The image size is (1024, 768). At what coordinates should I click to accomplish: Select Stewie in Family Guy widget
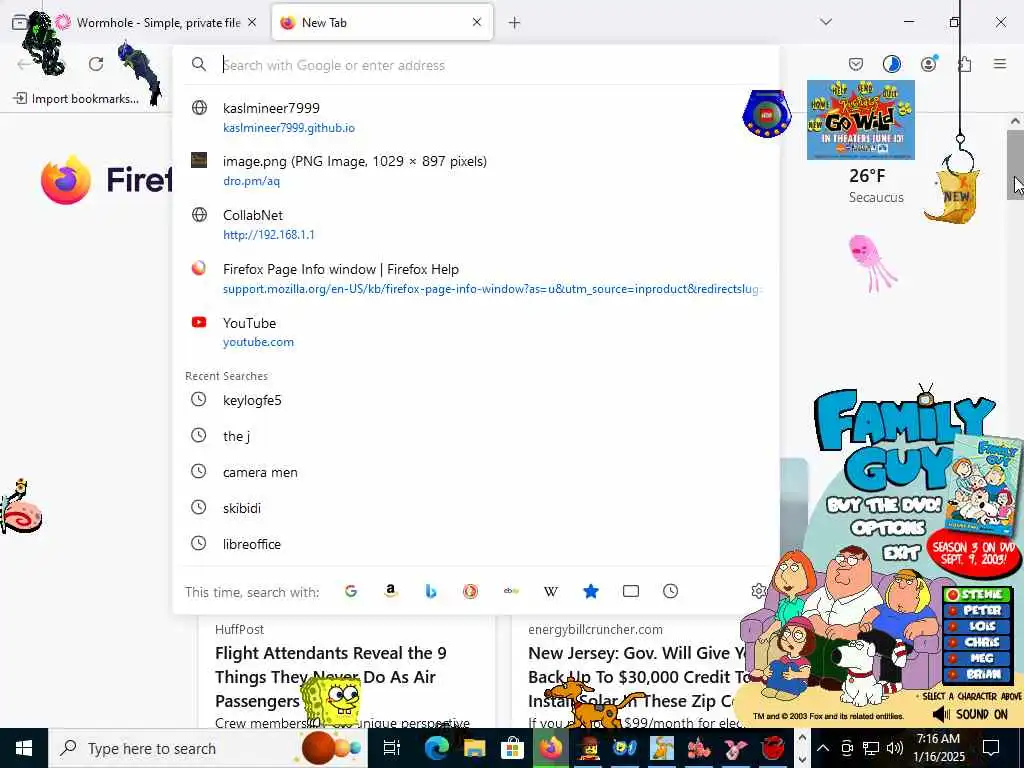(x=977, y=594)
